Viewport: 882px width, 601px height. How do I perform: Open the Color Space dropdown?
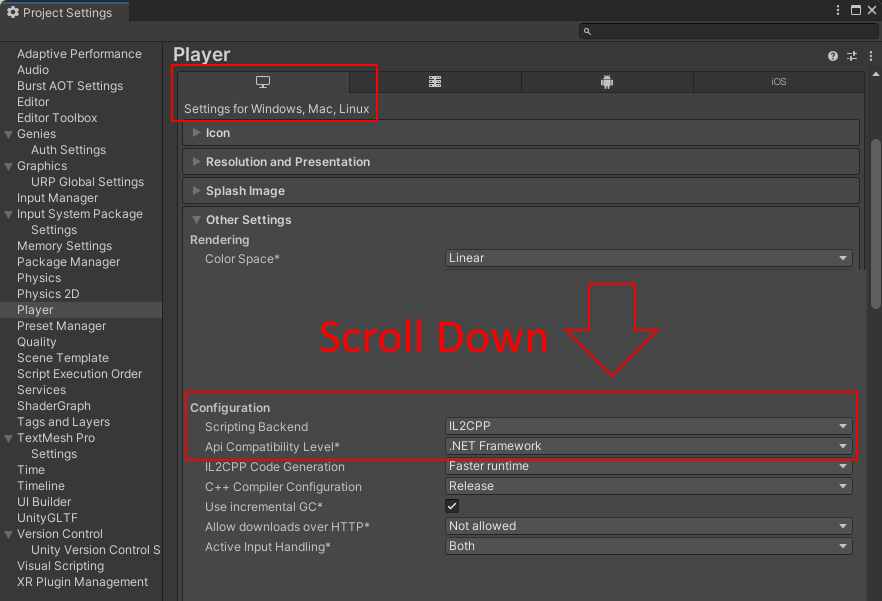648,258
